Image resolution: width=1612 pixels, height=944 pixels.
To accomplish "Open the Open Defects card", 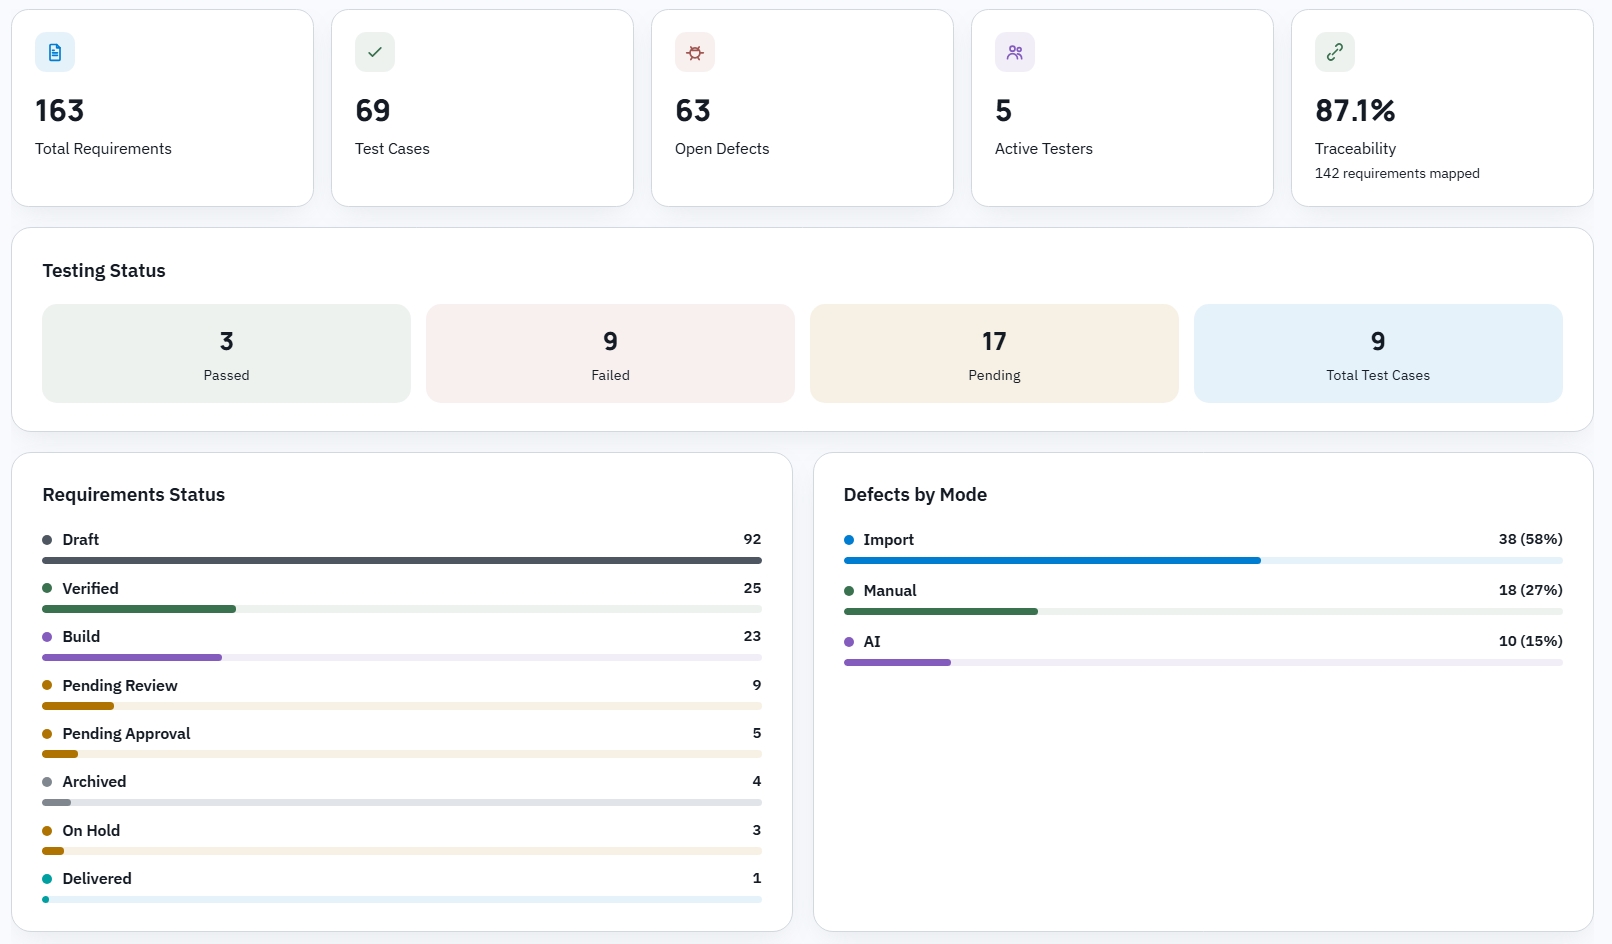I will (x=802, y=108).
